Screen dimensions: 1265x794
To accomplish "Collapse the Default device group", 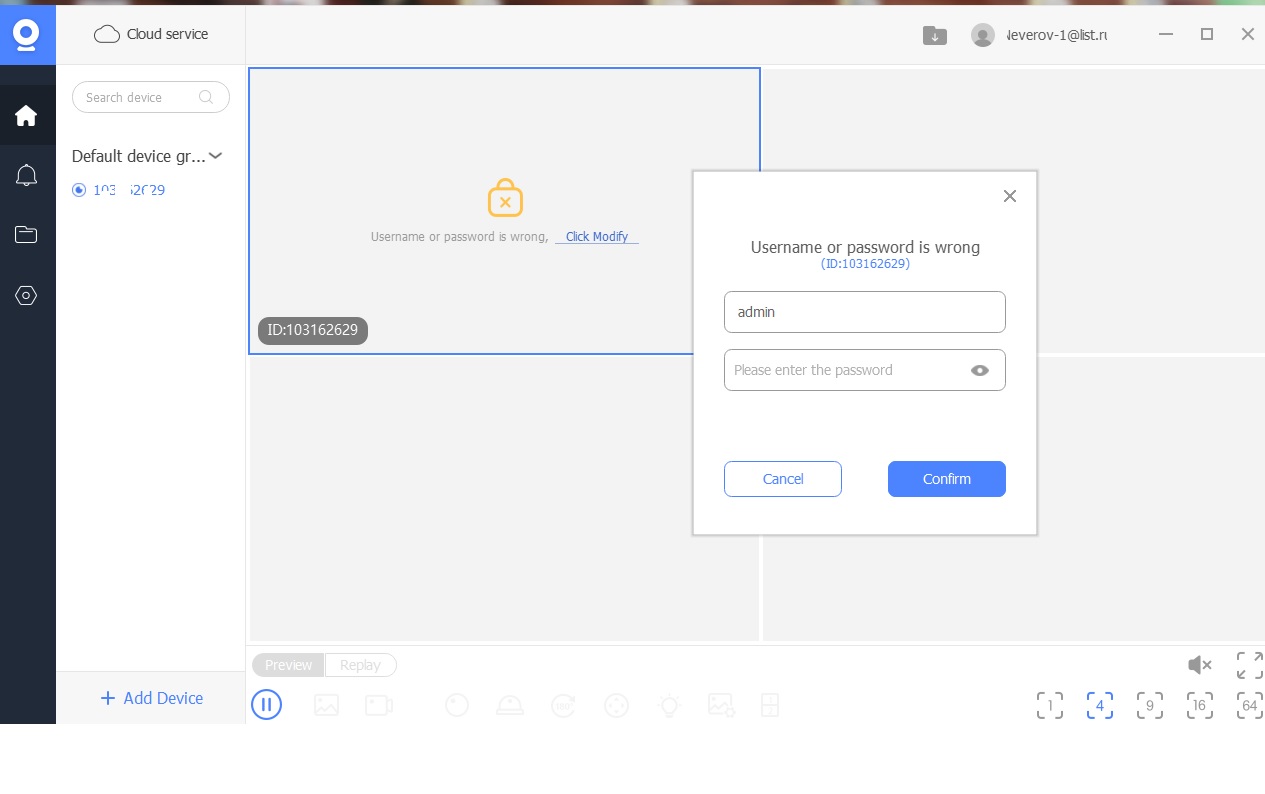I will [x=215, y=156].
